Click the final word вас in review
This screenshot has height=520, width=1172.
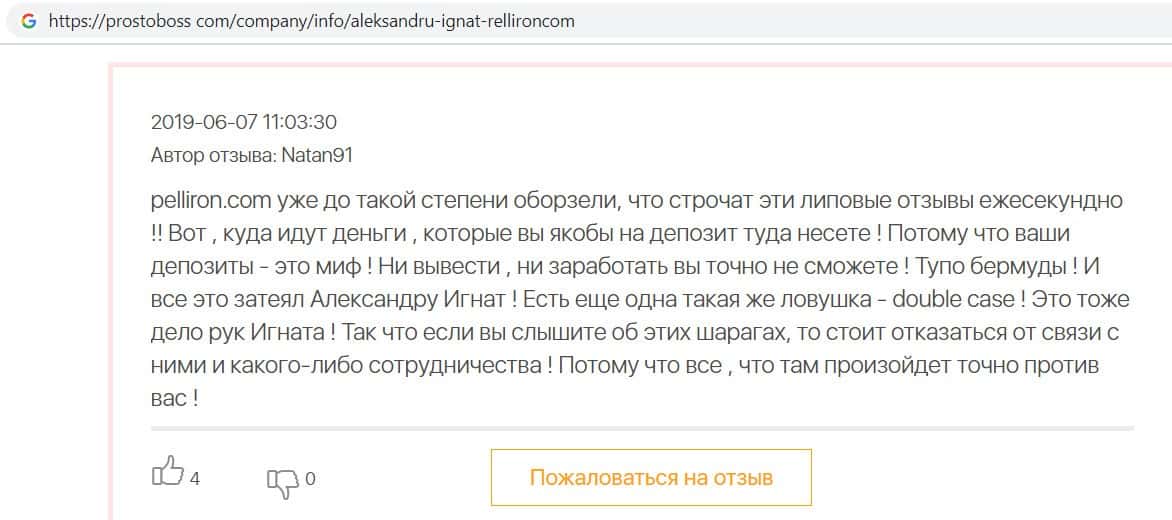(x=166, y=399)
